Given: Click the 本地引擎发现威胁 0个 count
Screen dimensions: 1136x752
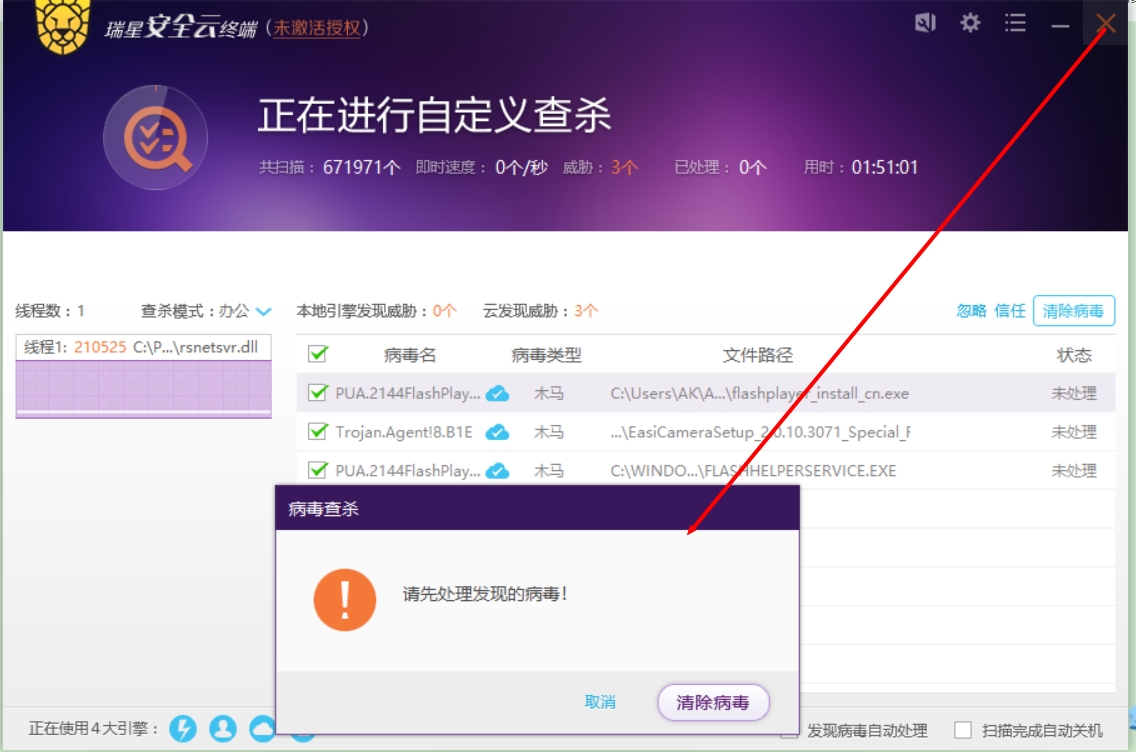Looking at the screenshot, I should [376, 311].
